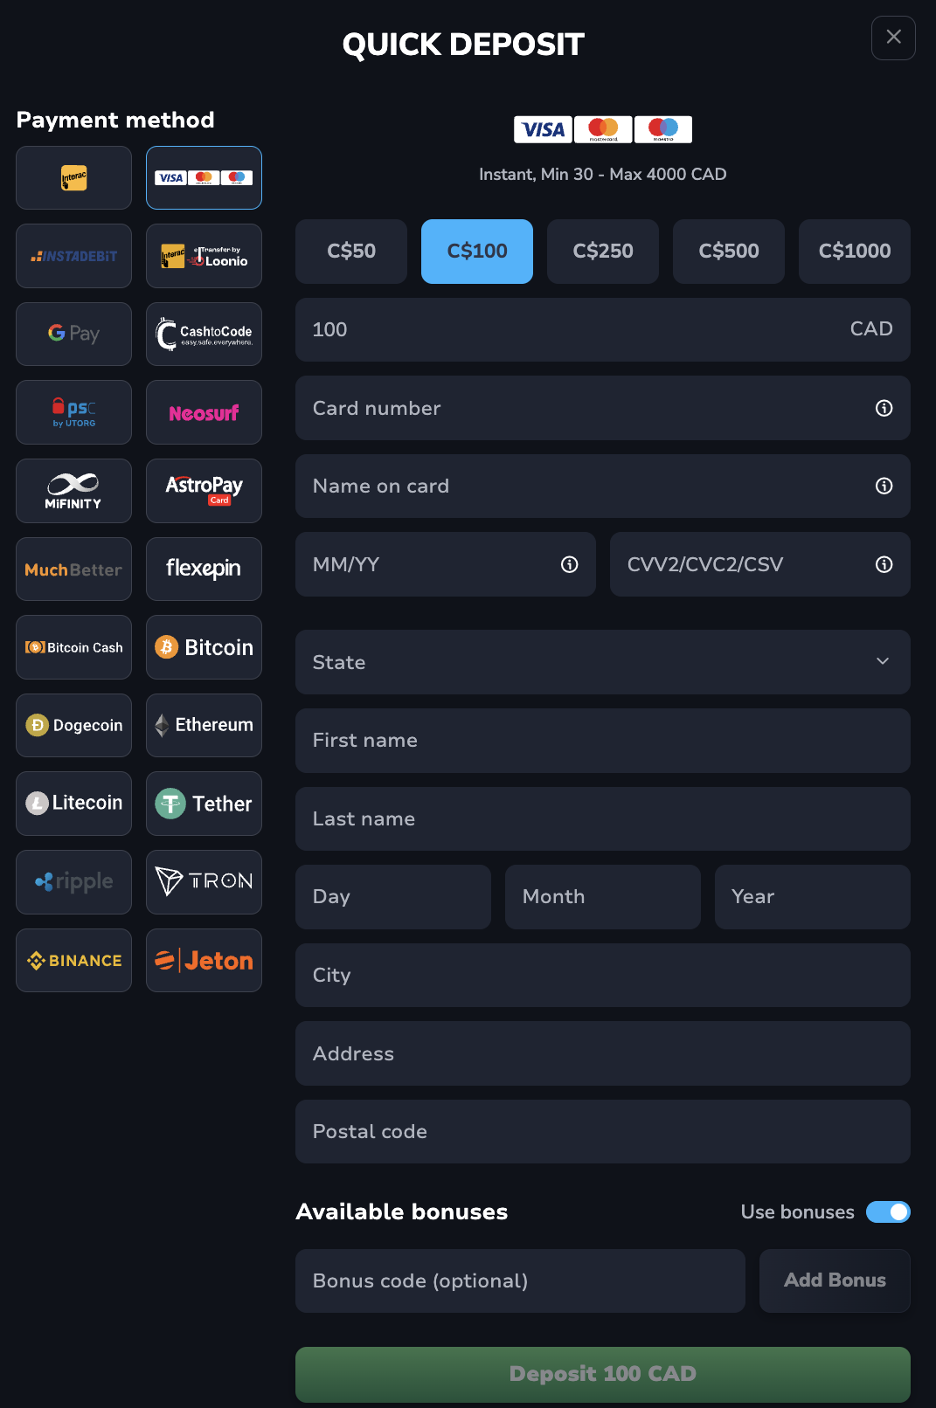Viewport: 936px width, 1408px height.
Task: Select the Interac payment method icon
Action: coord(74,178)
